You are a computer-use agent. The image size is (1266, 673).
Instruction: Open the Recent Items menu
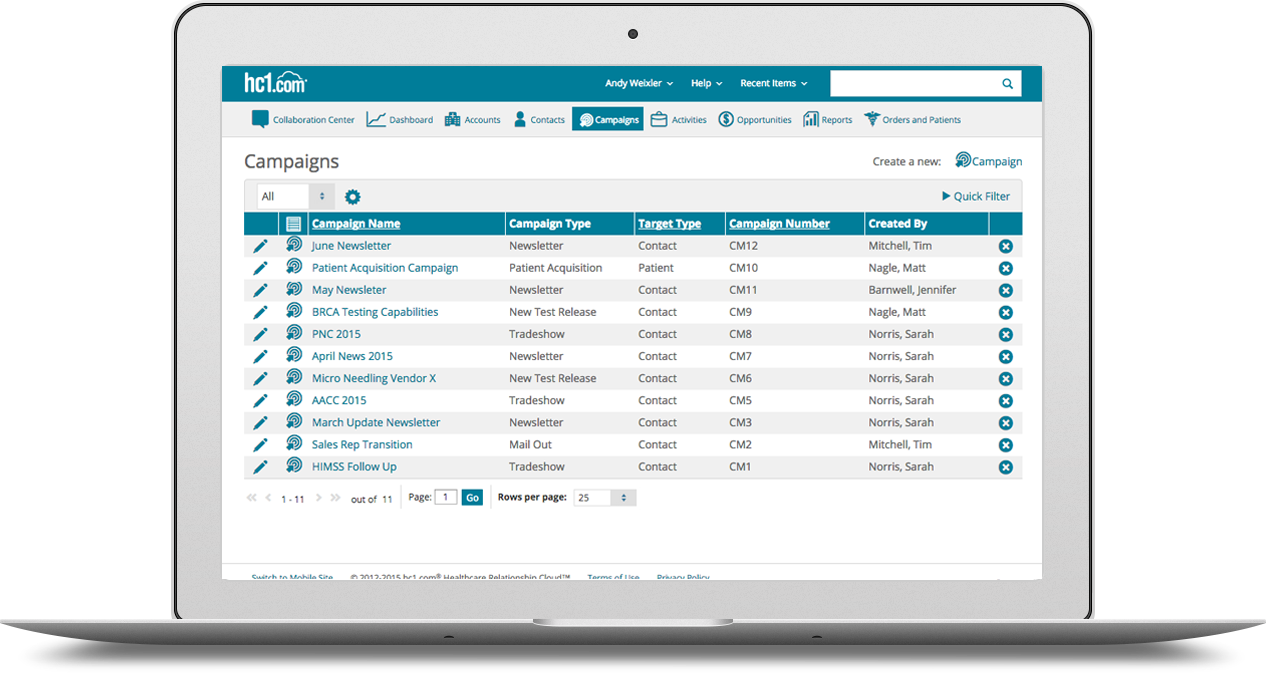coord(773,84)
